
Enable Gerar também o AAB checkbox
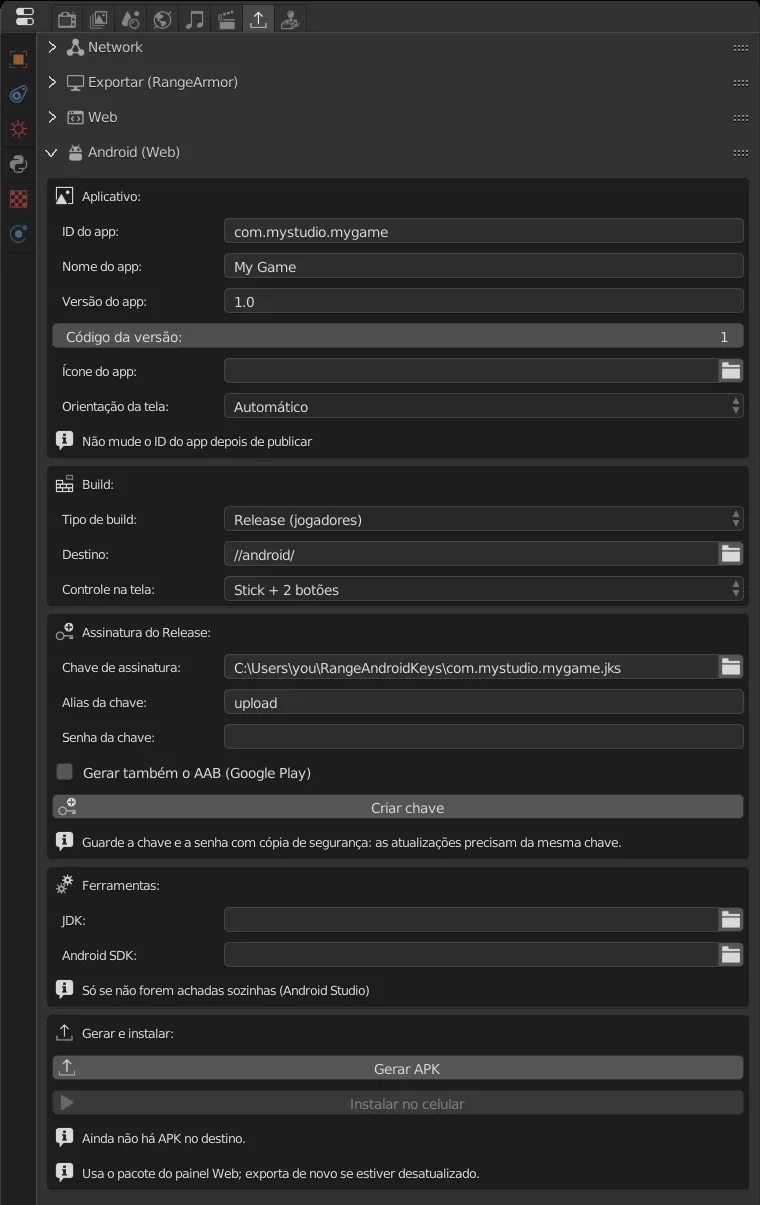[x=65, y=772]
